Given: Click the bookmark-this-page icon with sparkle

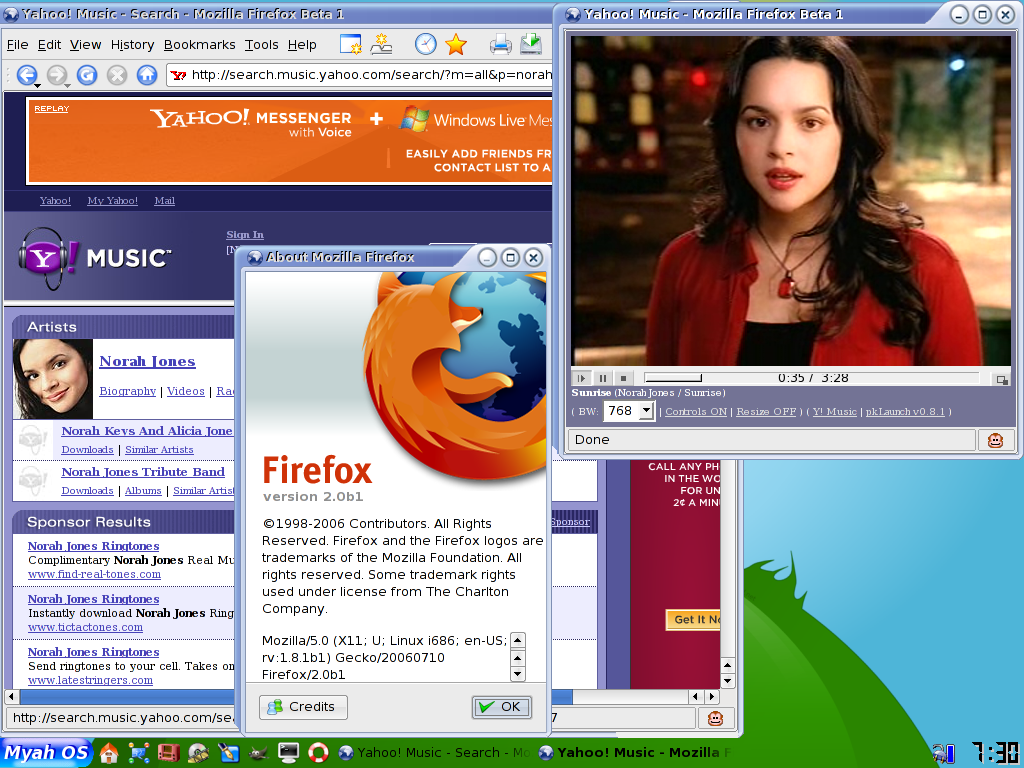Looking at the screenshot, I should (x=381, y=44).
